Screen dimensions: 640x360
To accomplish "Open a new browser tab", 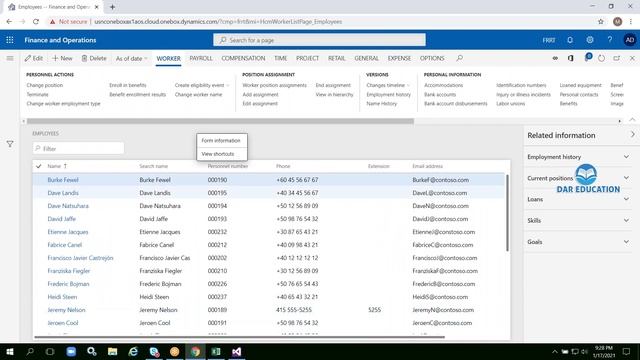I will [x=112, y=7].
